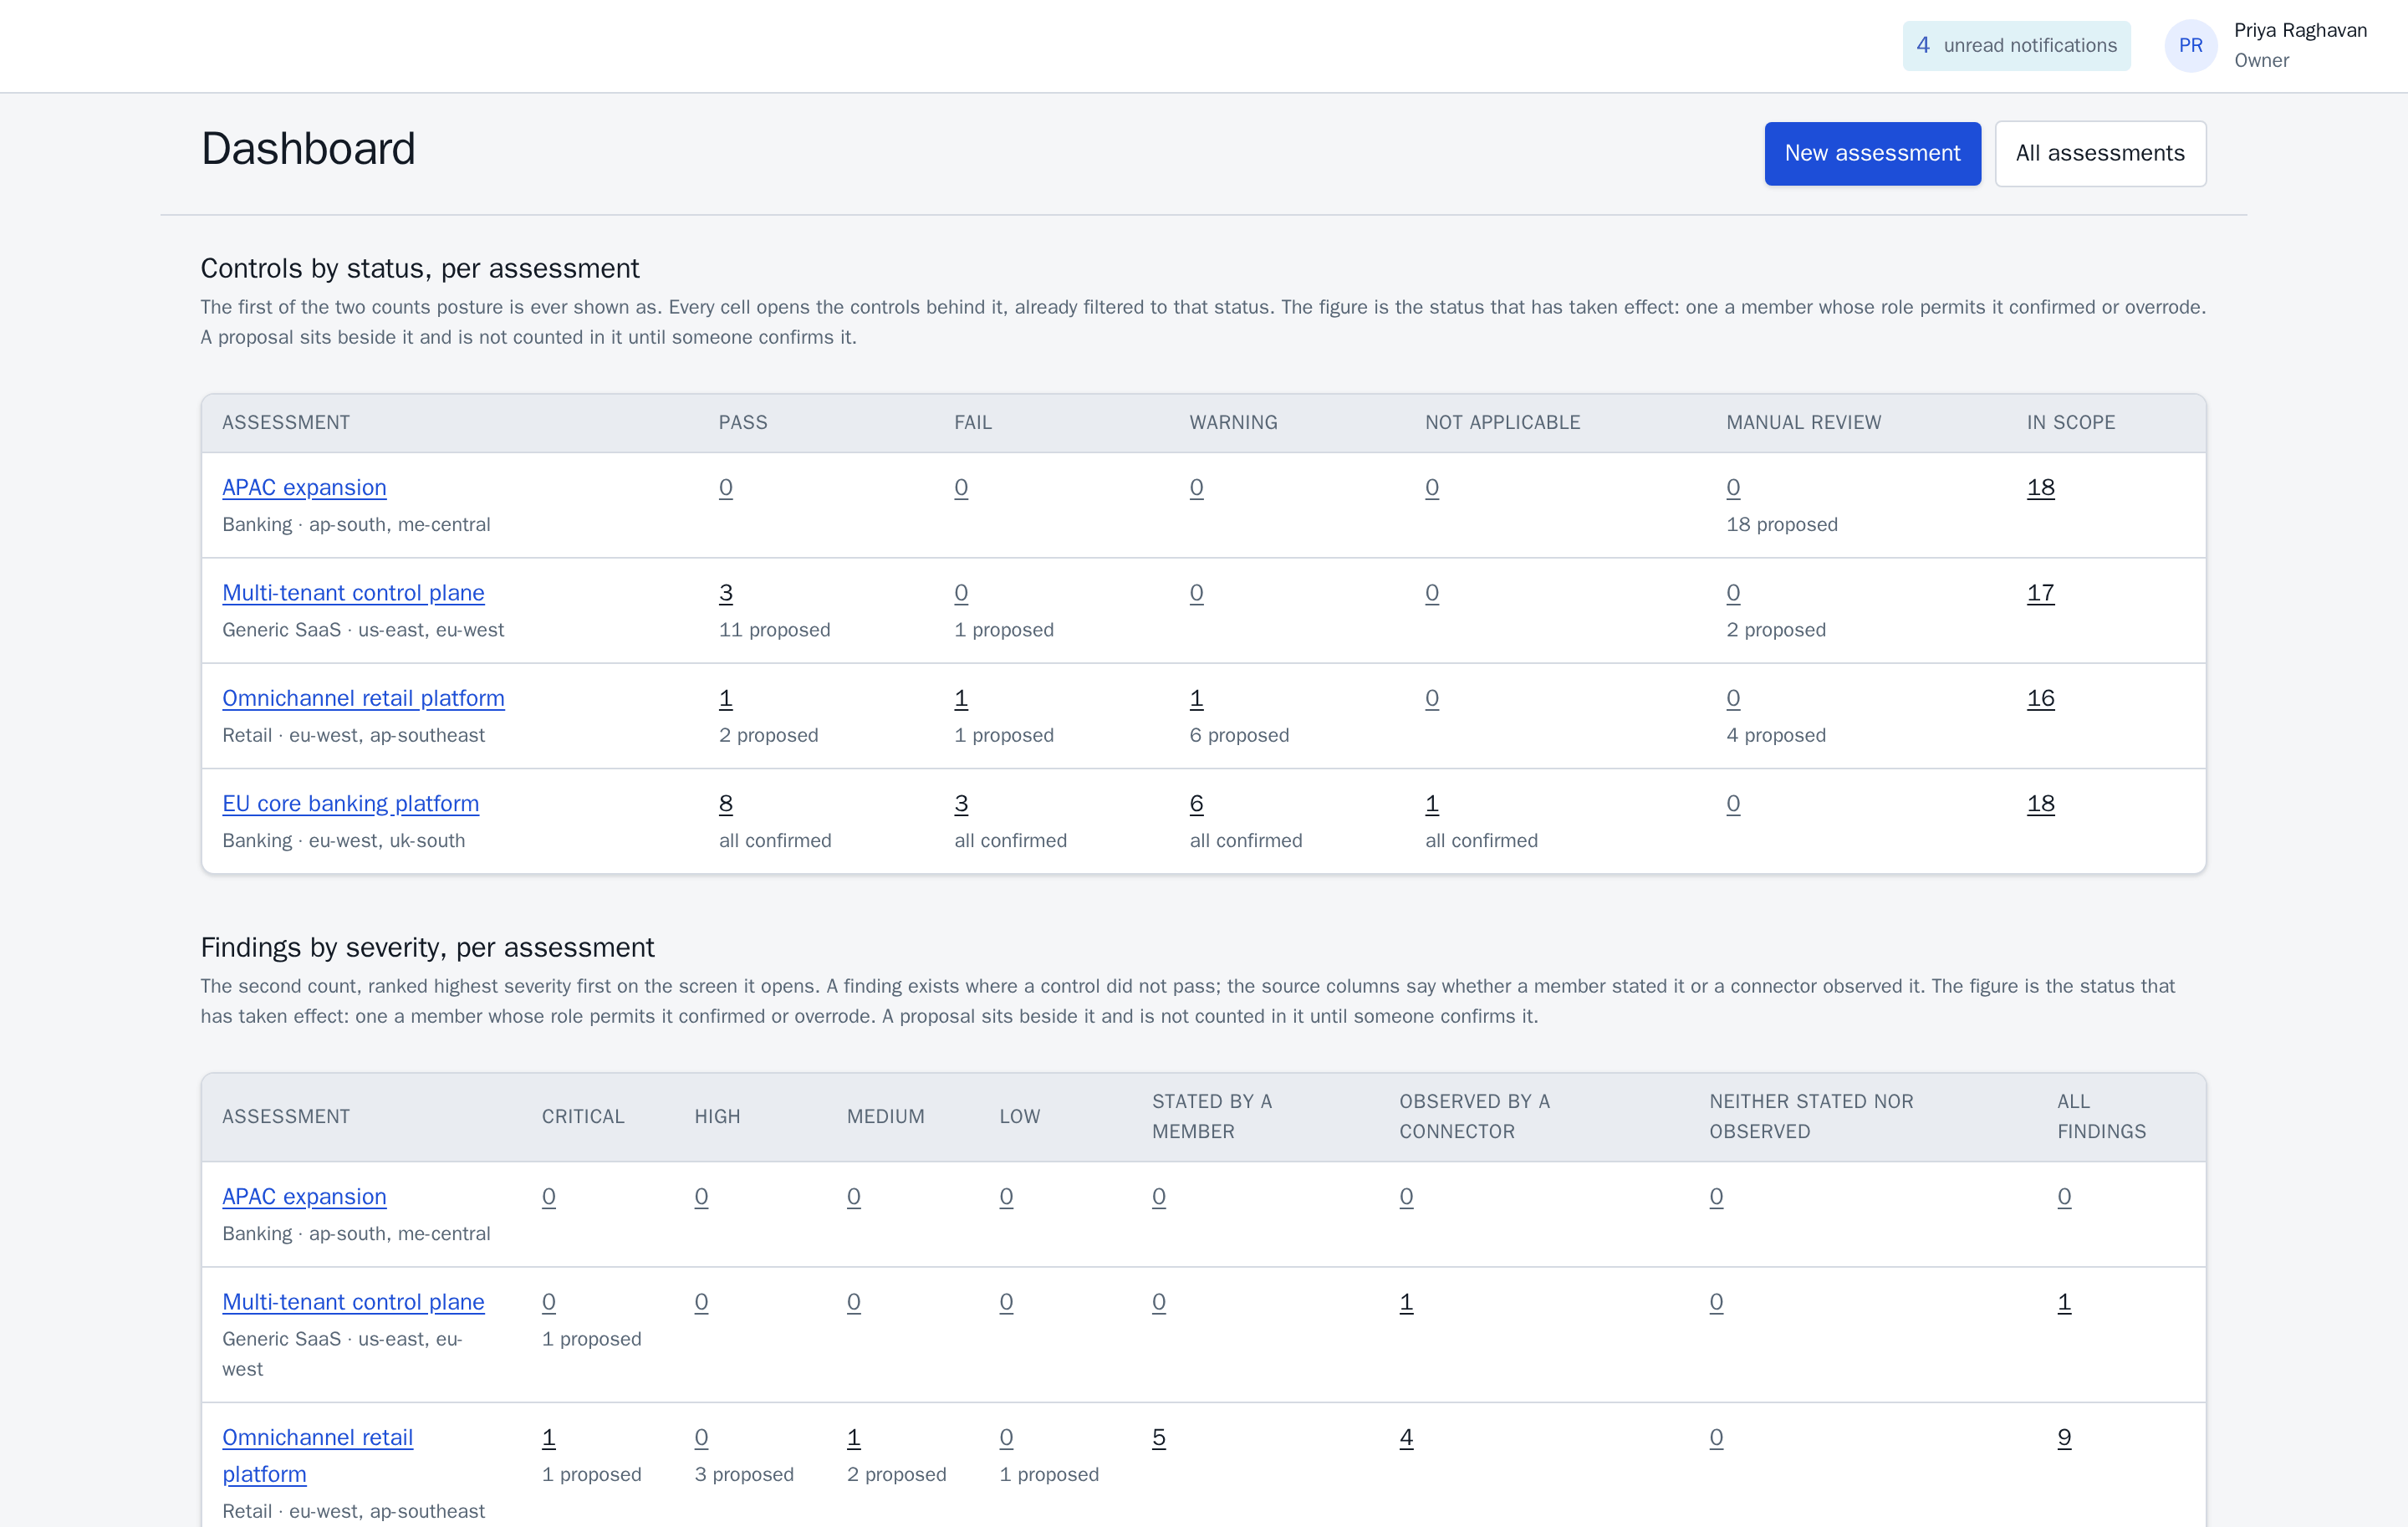Open Multi-tenant control plane in findings table
The image size is (2408, 1527).
pos(353,1301)
